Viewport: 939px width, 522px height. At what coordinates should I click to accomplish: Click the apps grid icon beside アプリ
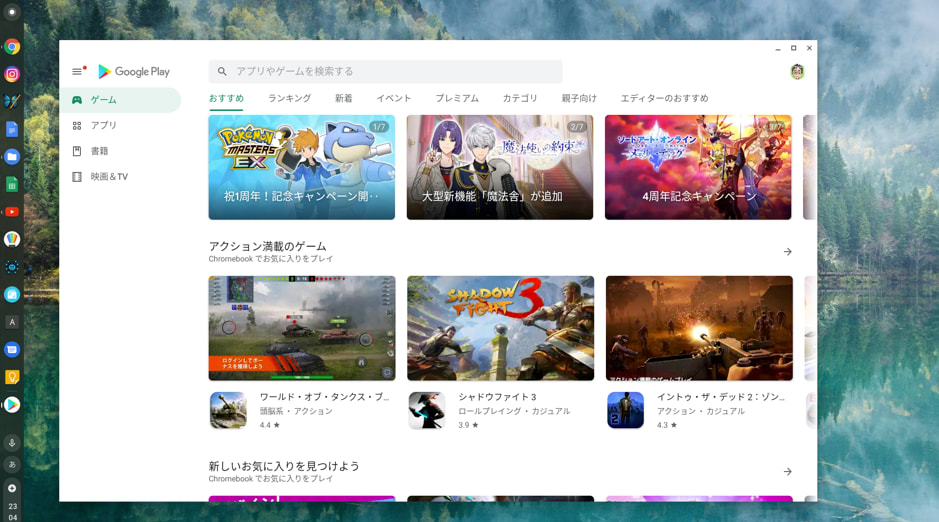coord(77,126)
